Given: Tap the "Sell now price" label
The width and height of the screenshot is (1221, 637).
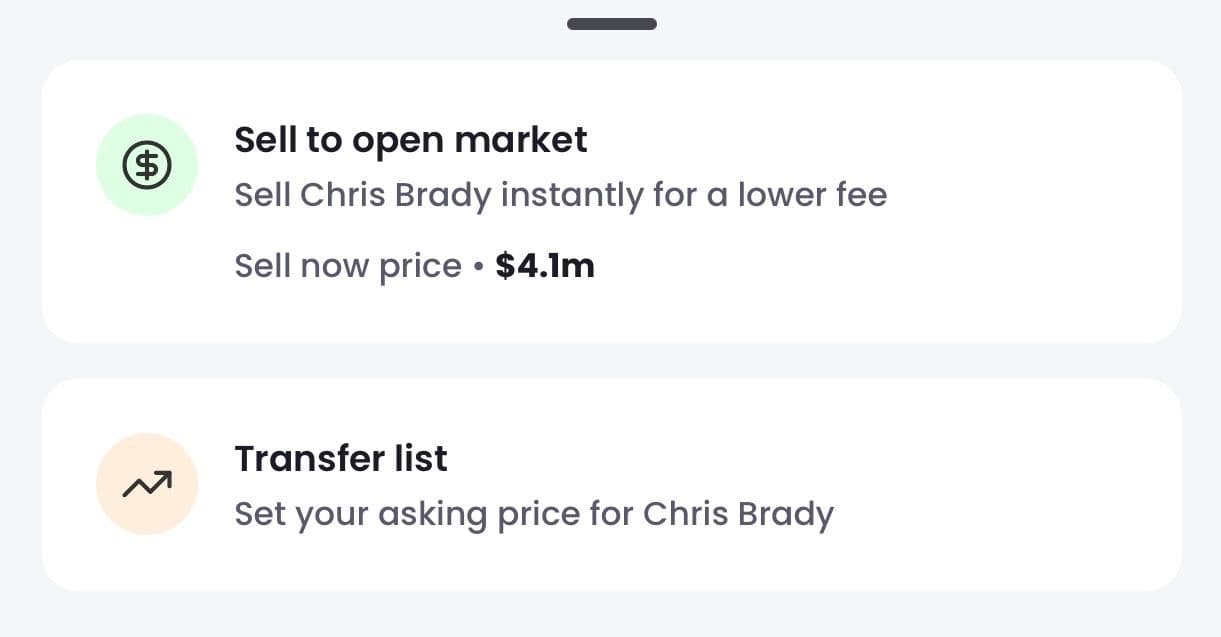Looking at the screenshot, I should click(347, 266).
